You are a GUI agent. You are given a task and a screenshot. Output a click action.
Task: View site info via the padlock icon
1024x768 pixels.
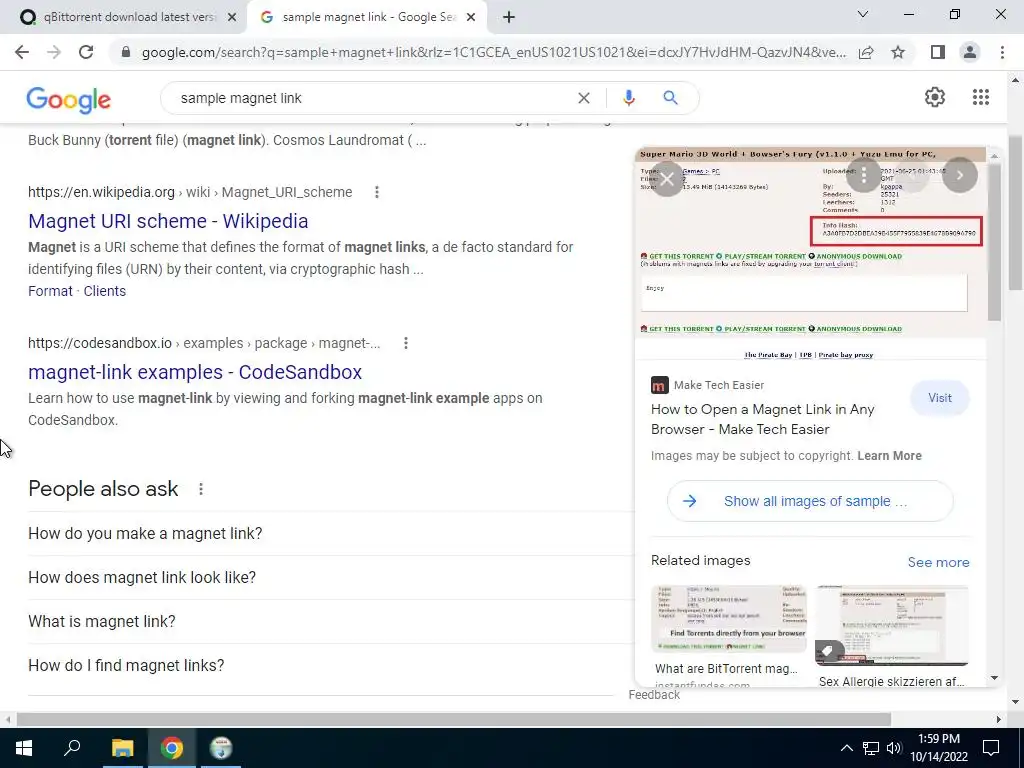point(126,52)
